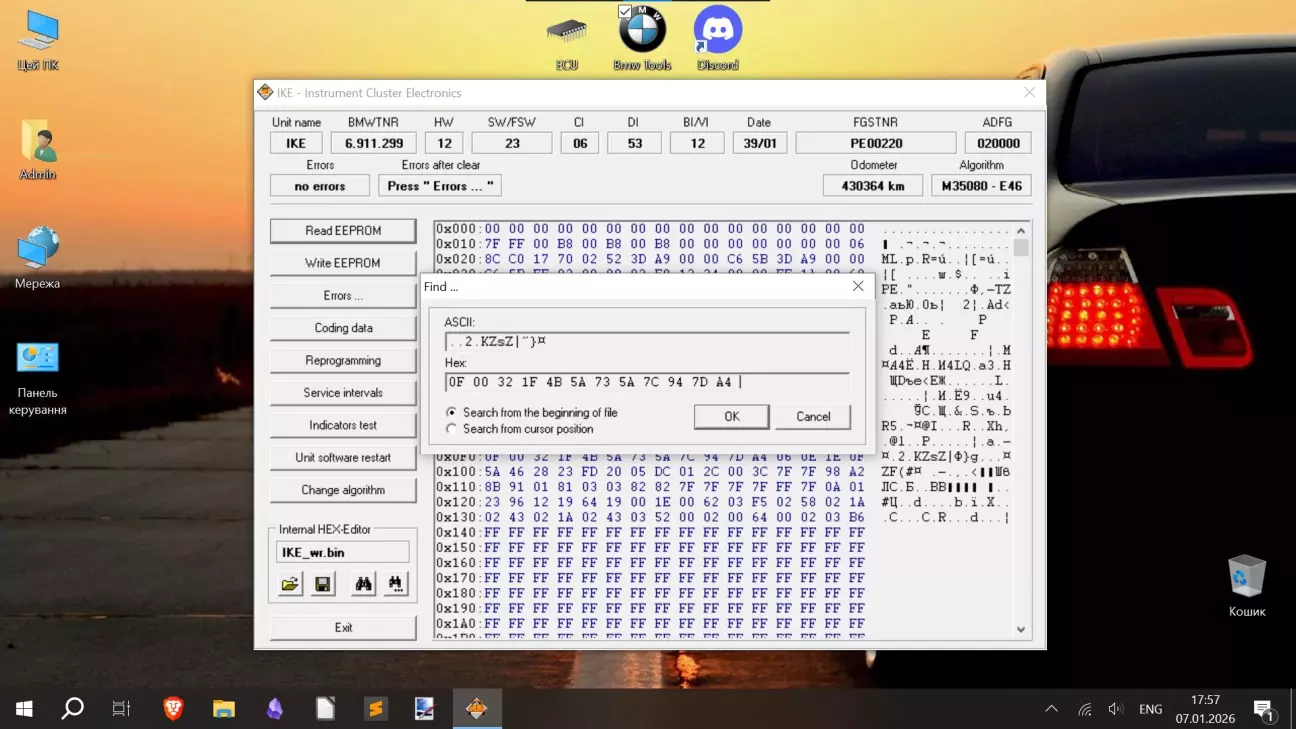Open Sublime Text from the taskbar
The image size is (1296, 729).
[374, 709]
